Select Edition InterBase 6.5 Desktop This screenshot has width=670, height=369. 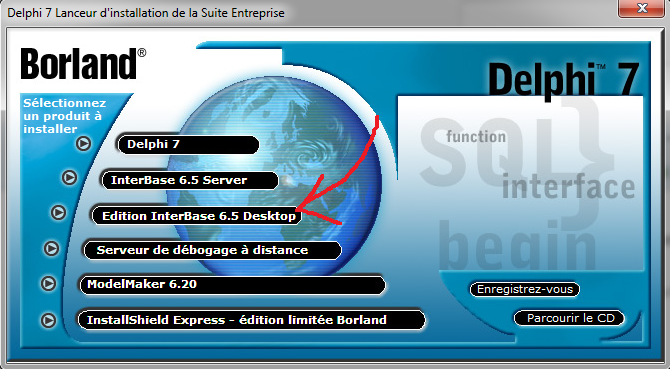tap(197, 216)
